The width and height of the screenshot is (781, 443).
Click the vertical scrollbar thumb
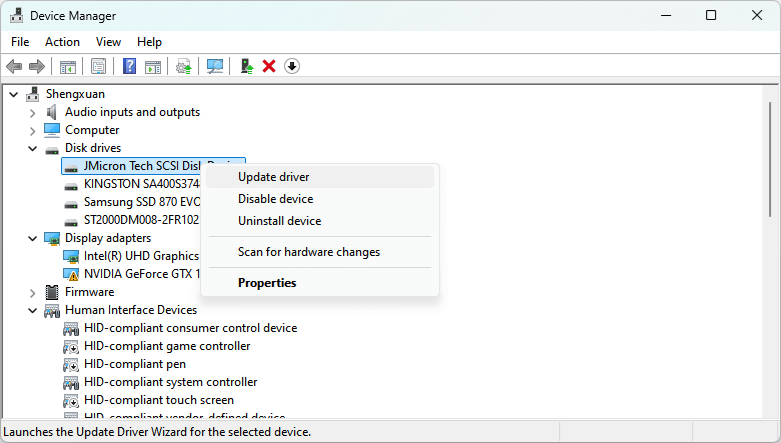tap(770, 159)
